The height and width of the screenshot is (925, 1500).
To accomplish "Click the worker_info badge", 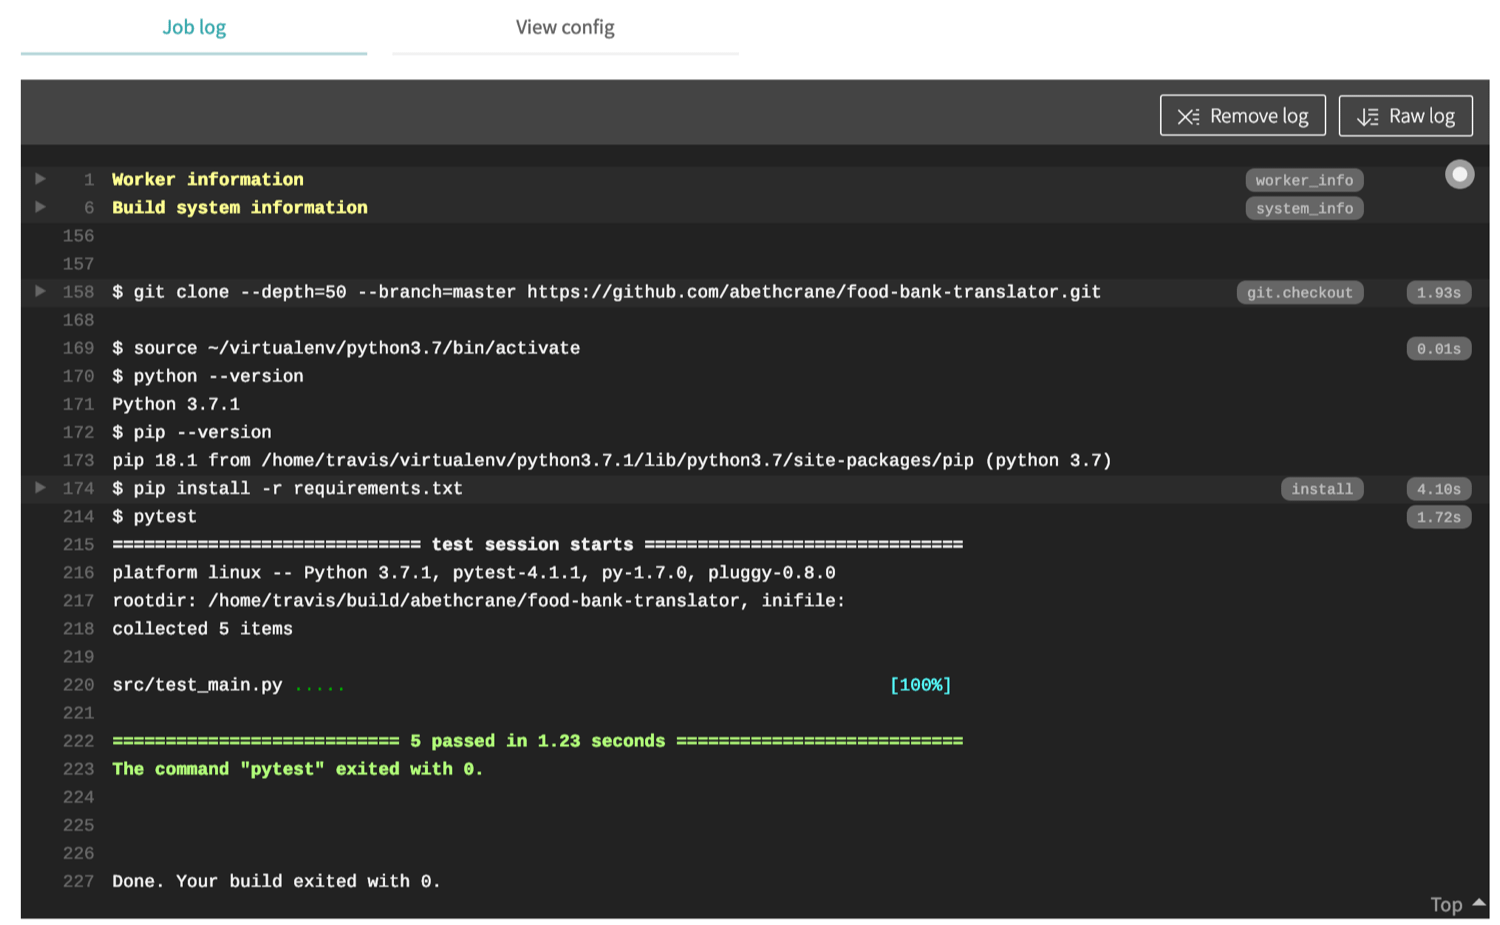I will tap(1304, 180).
